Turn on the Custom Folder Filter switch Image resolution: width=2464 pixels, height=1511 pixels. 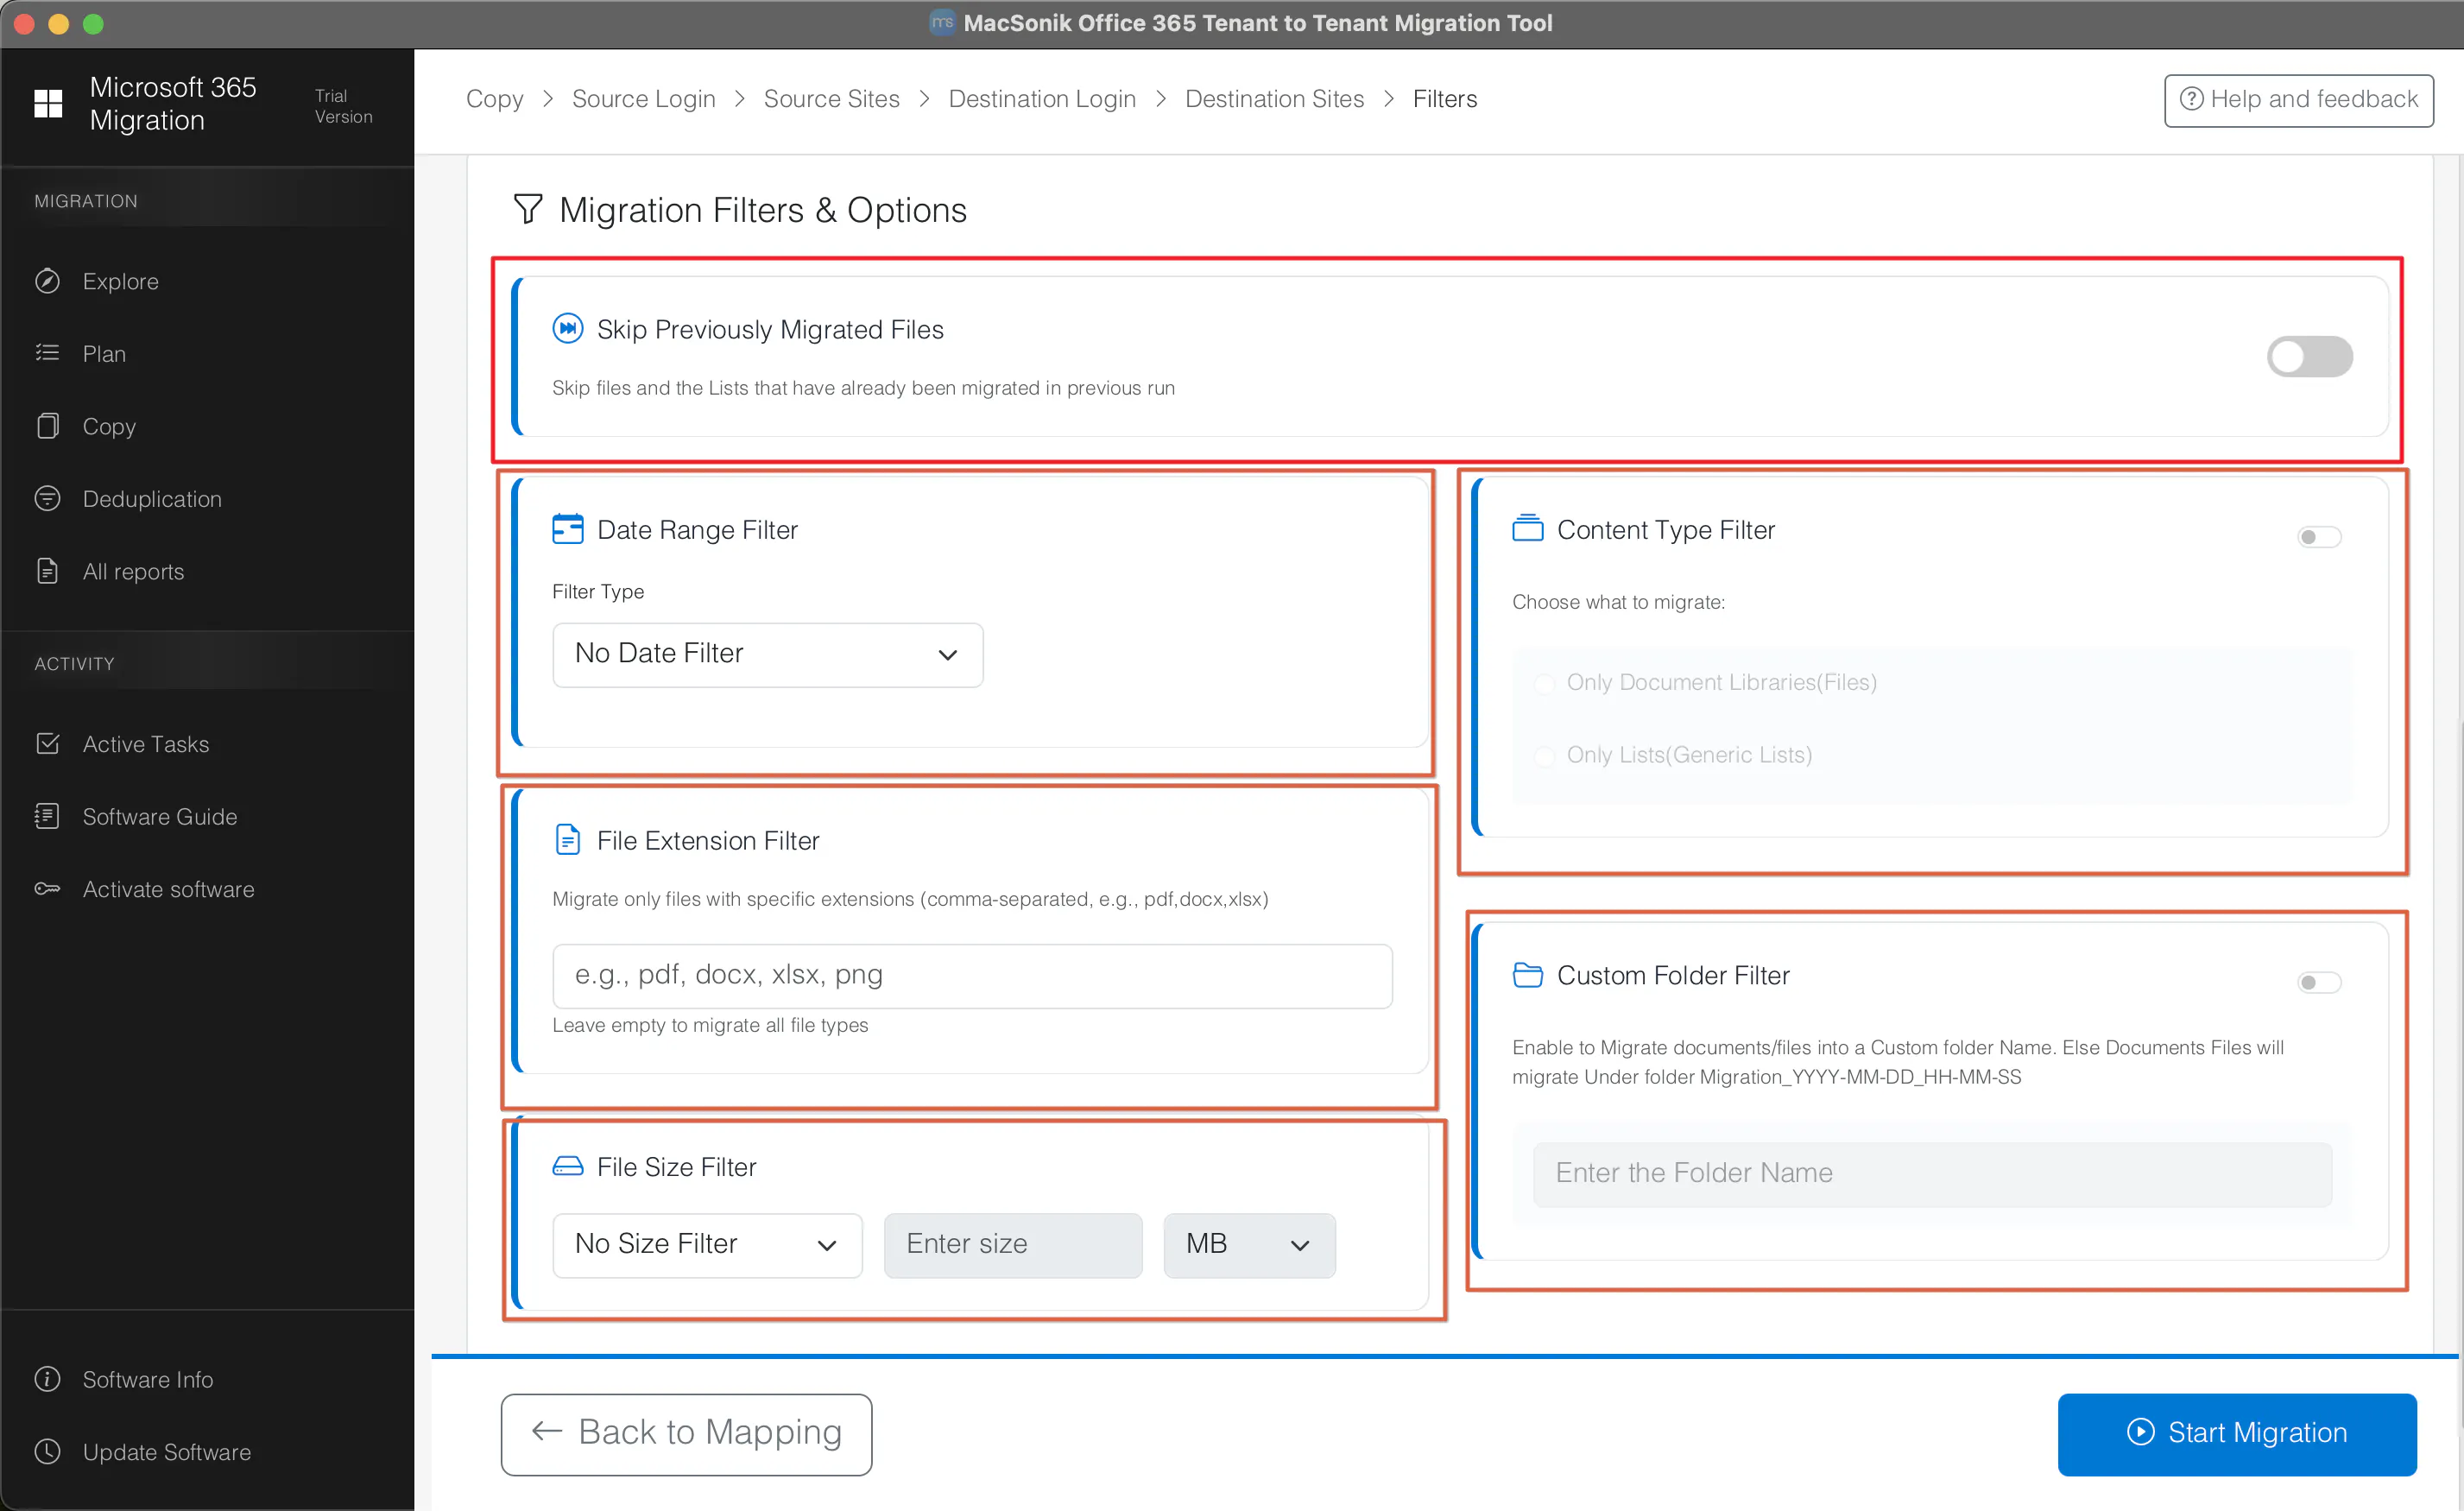tap(2320, 982)
